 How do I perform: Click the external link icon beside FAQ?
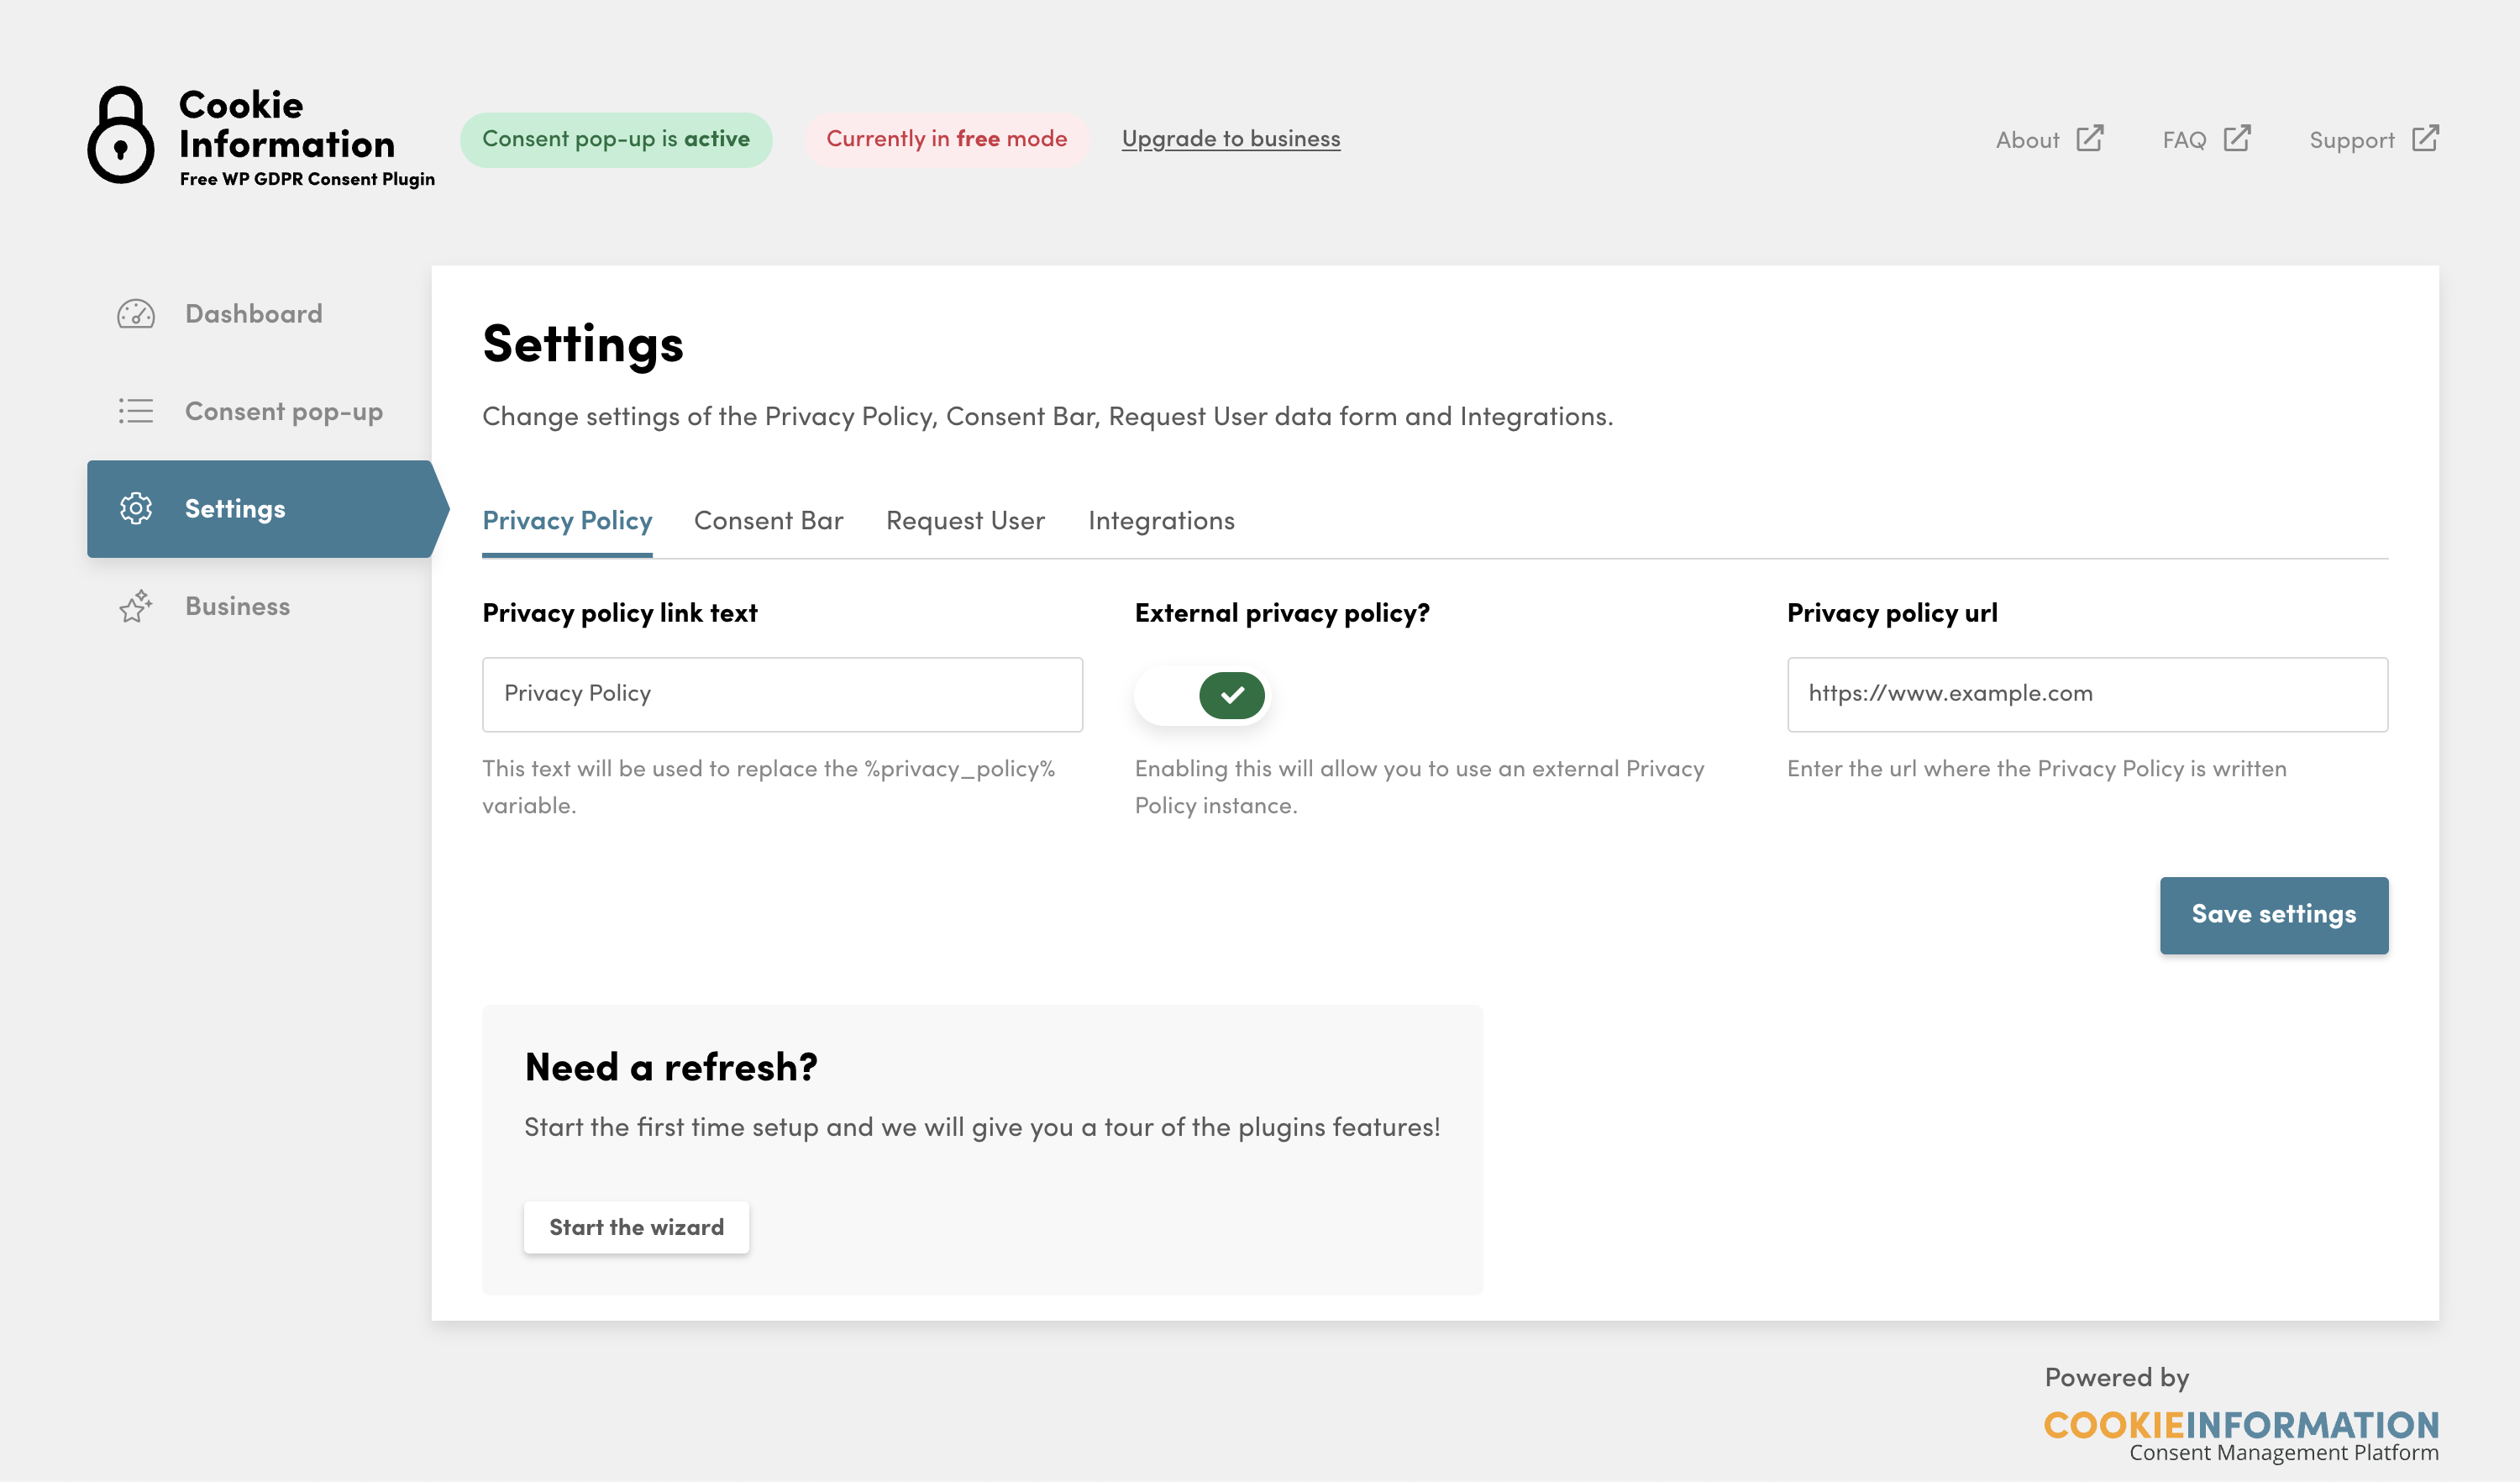2236,138
